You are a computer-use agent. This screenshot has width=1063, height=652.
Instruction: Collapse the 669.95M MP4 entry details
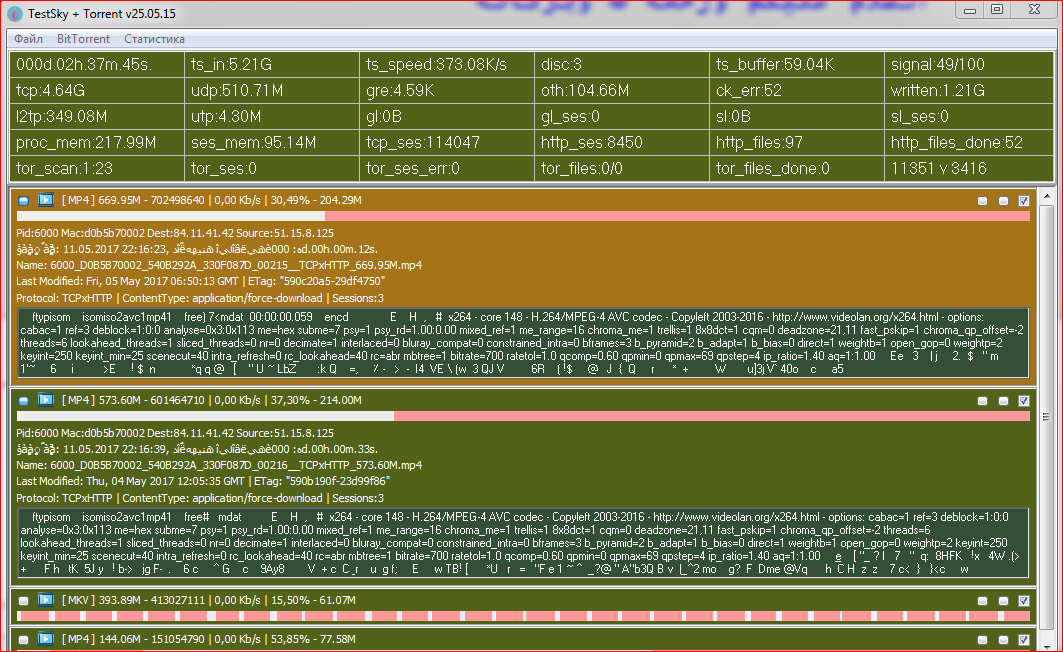24,200
